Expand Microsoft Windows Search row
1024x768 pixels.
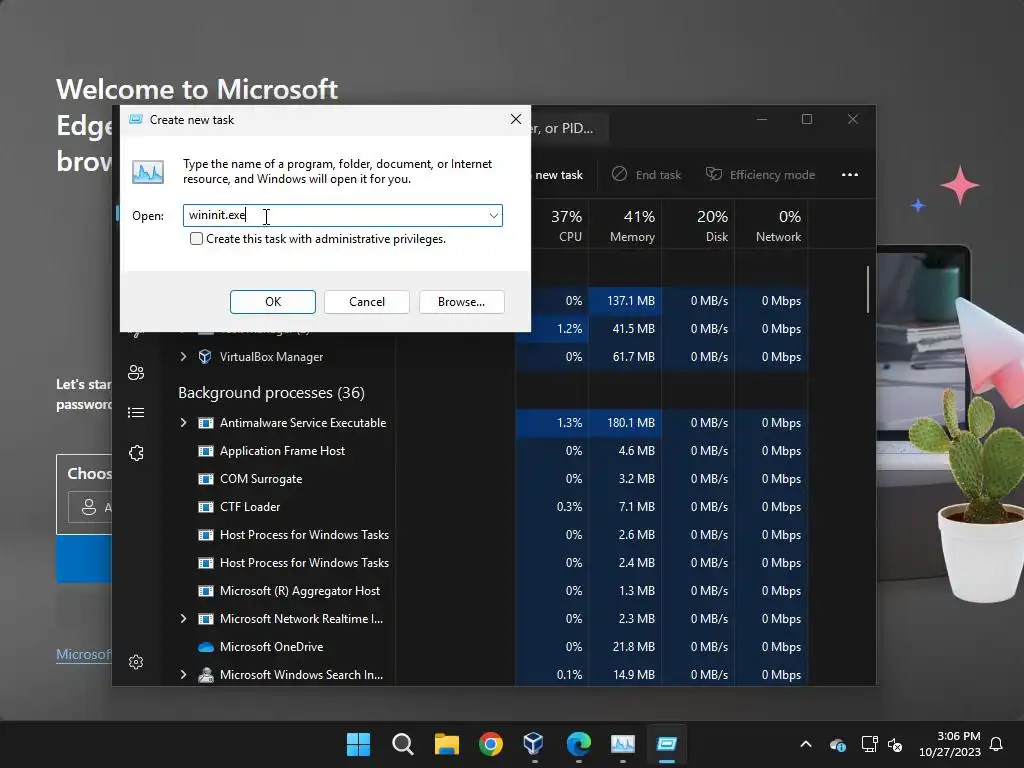point(184,675)
